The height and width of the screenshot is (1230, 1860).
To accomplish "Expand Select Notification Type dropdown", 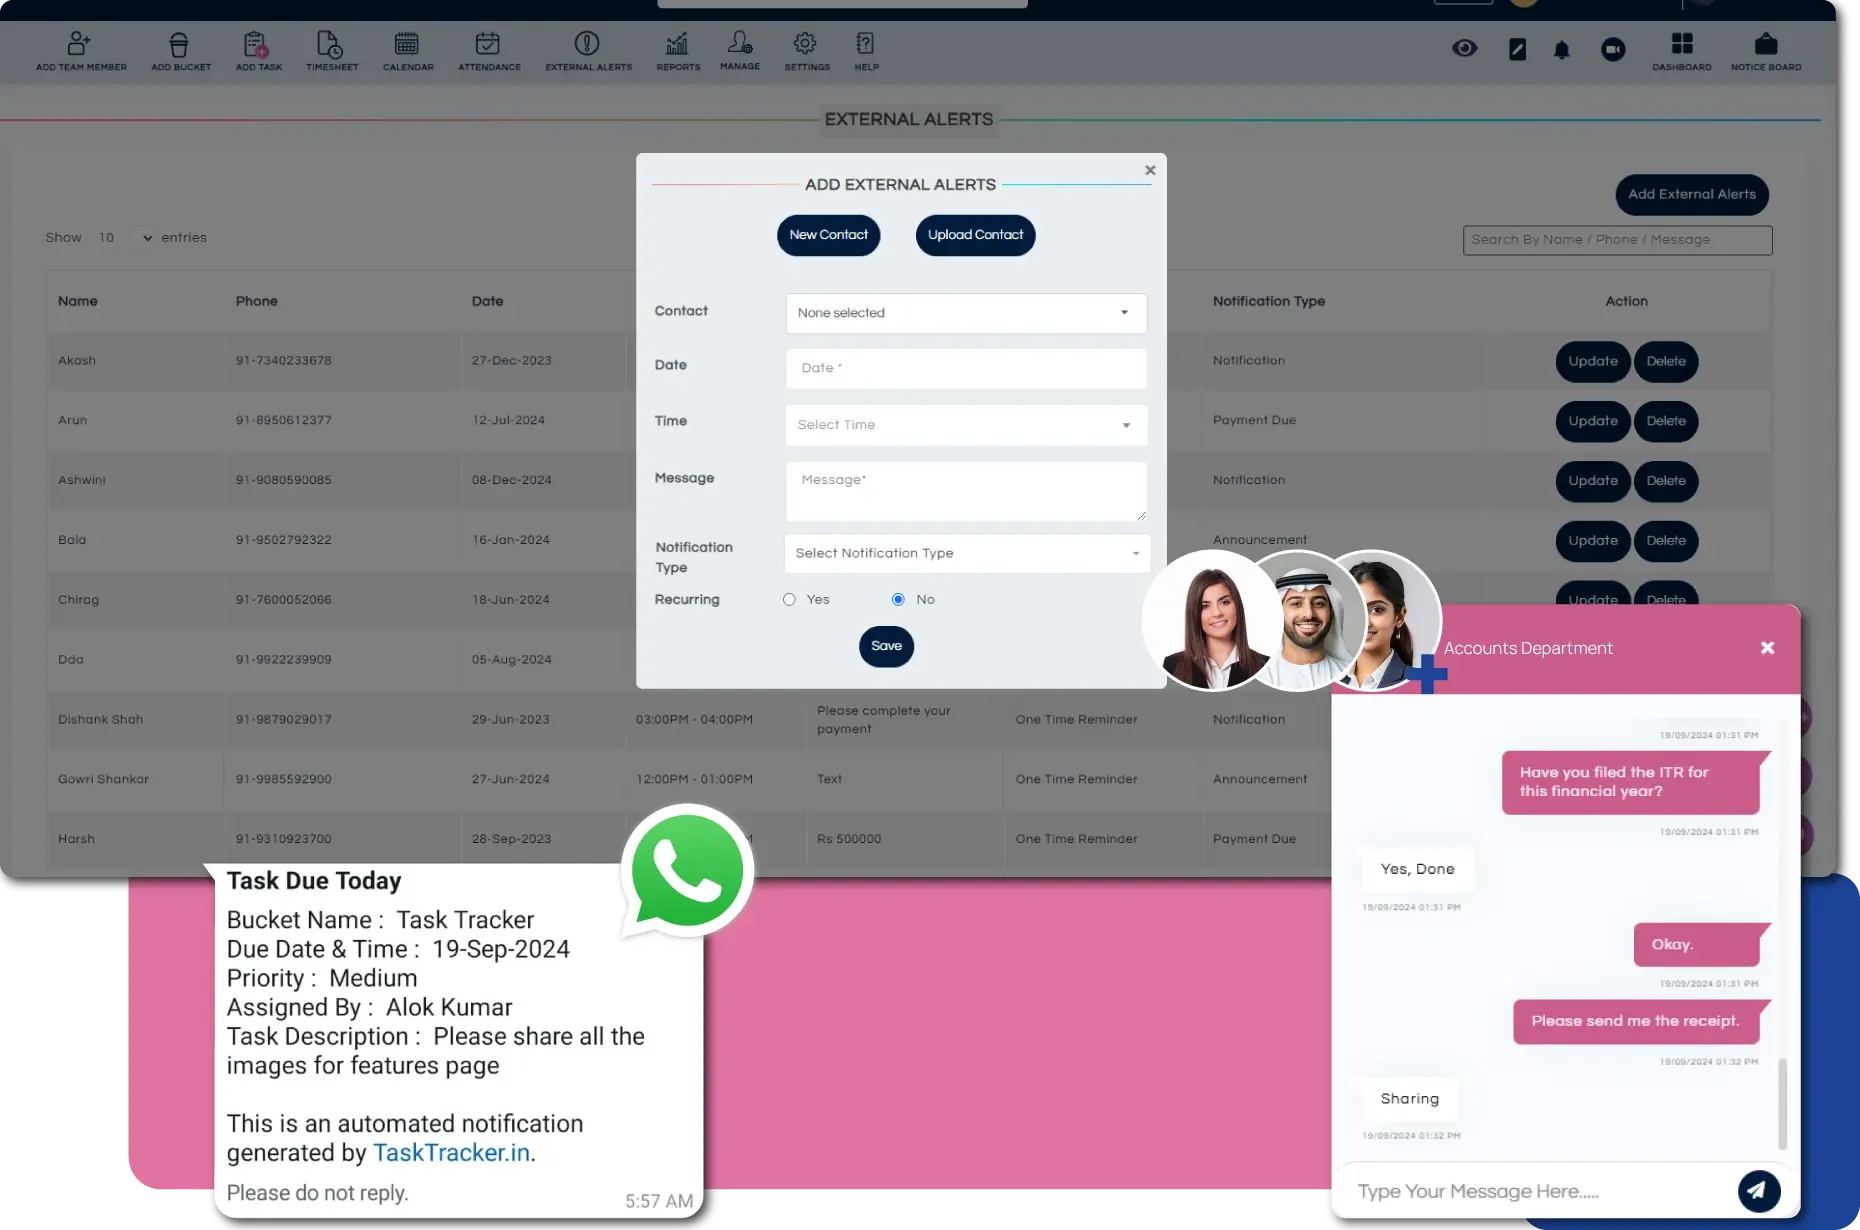I will click(x=966, y=553).
